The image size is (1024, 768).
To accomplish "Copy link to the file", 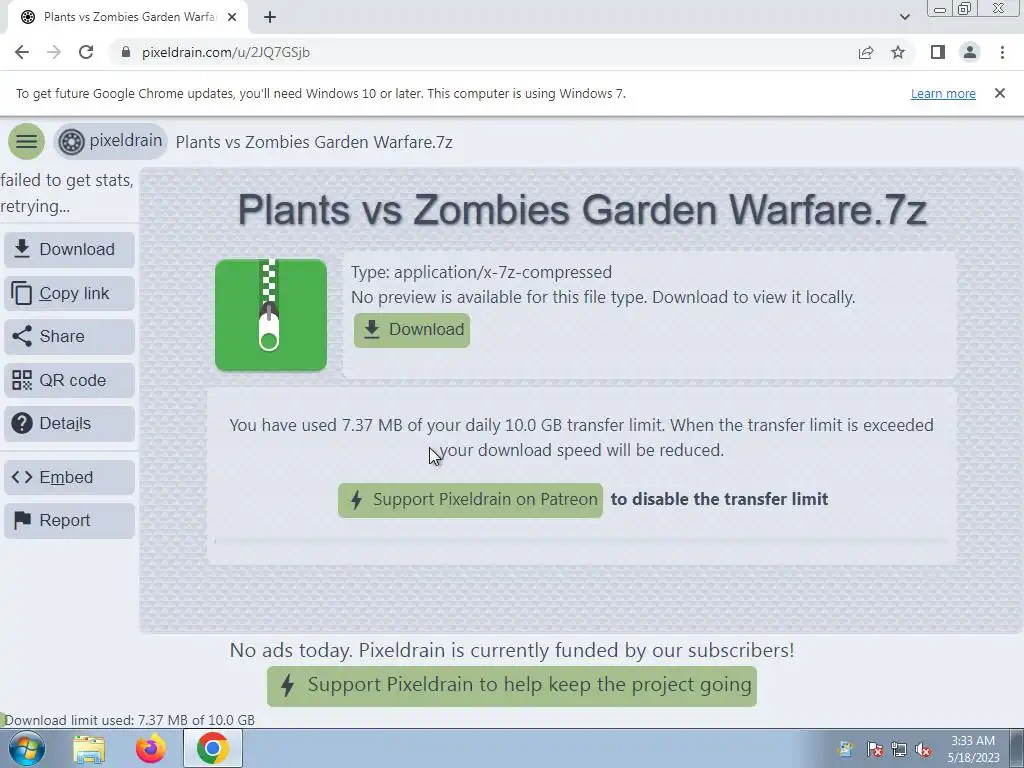I will tap(69, 293).
